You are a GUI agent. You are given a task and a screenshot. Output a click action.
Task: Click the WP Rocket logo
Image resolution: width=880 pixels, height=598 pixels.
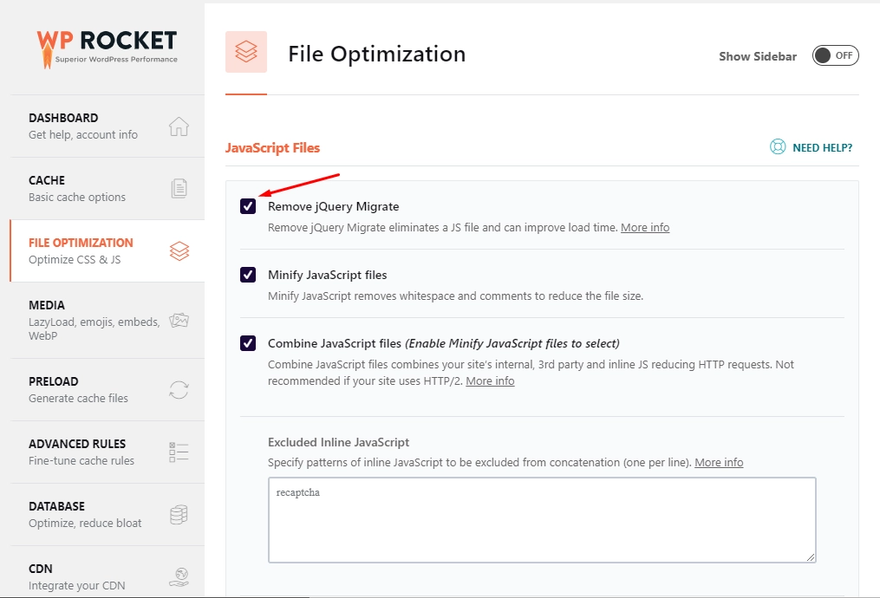(x=106, y=46)
